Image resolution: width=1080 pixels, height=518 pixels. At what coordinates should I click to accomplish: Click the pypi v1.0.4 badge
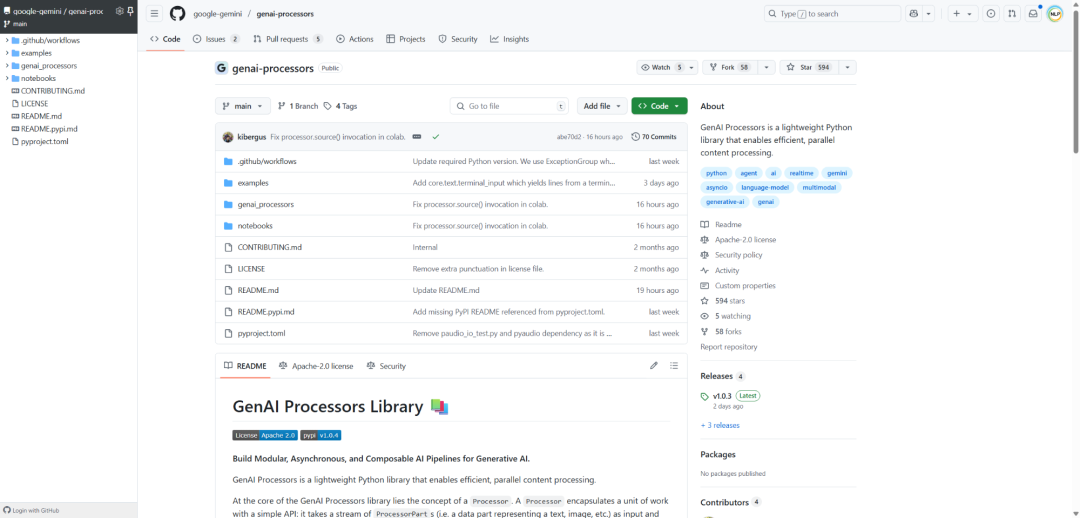coord(320,435)
